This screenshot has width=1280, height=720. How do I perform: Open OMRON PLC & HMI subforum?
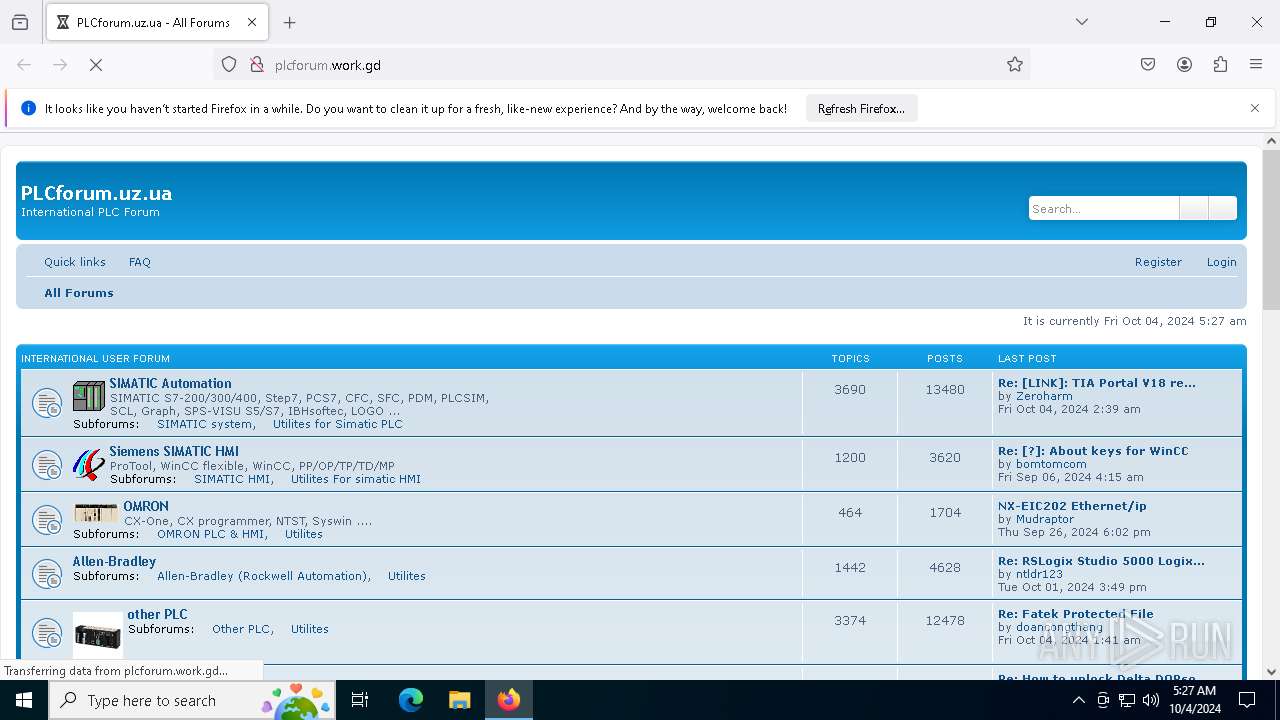[211, 534]
